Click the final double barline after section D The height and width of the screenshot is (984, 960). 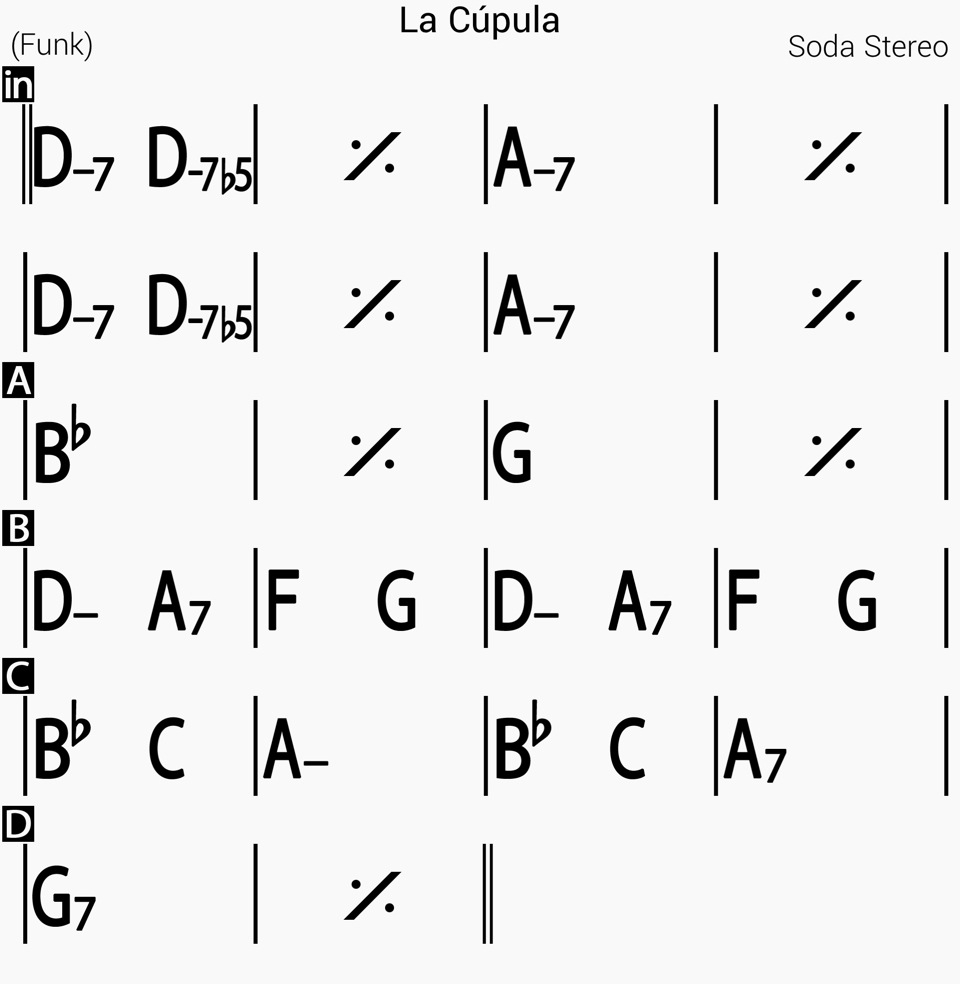coord(488,894)
